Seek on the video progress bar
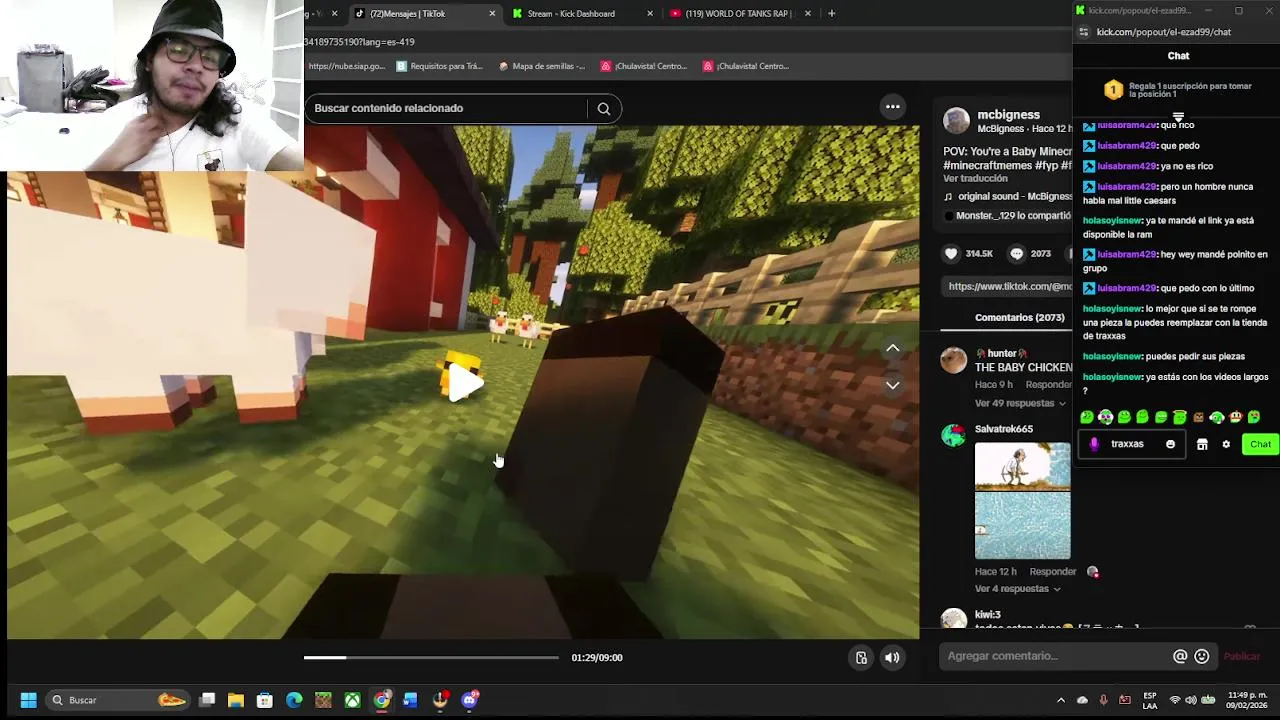The image size is (1280, 720). 431,658
